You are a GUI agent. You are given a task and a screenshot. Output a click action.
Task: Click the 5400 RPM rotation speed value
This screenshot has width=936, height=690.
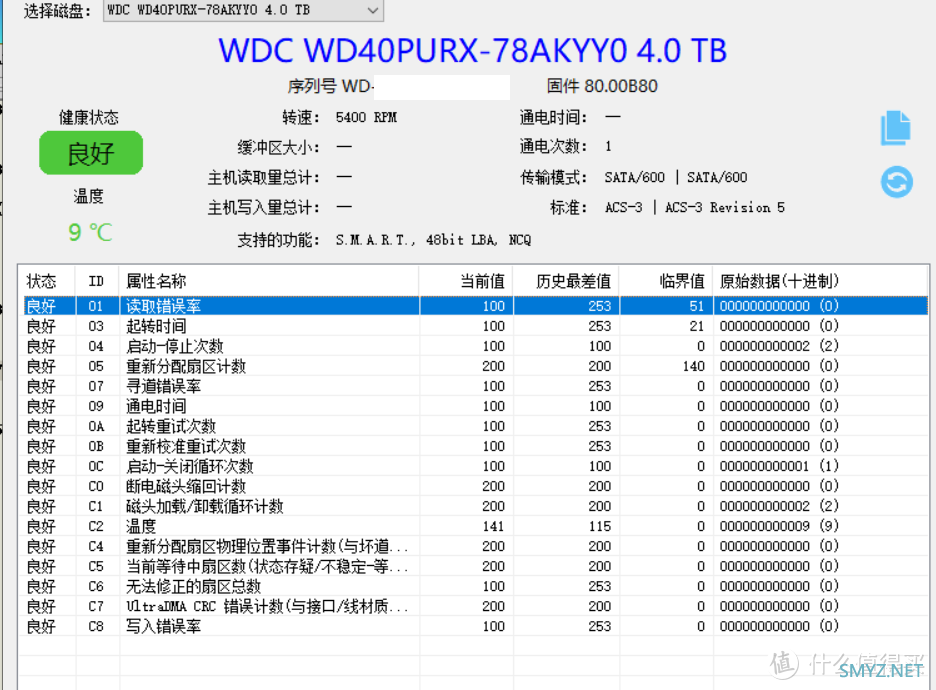click(x=366, y=117)
